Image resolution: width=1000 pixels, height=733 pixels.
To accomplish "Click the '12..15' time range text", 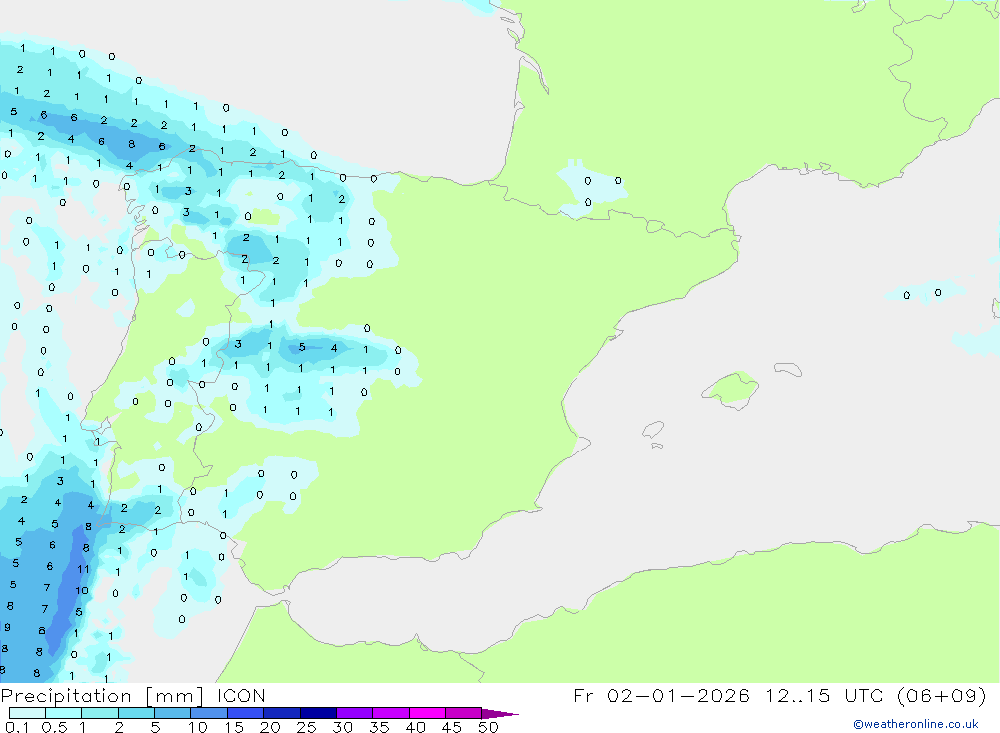I will [x=797, y=695].
